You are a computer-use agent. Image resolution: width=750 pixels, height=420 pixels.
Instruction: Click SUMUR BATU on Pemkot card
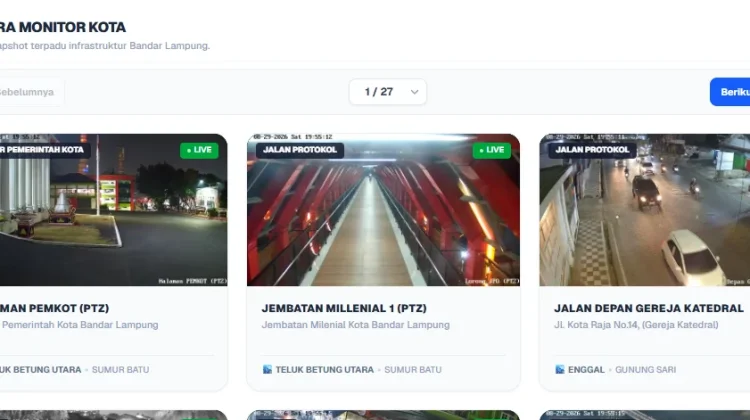pyautogui.click(x=120, y=370)
